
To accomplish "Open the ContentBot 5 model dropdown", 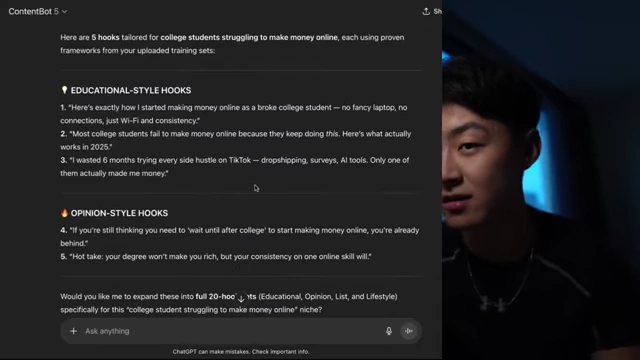I will 38,11.
